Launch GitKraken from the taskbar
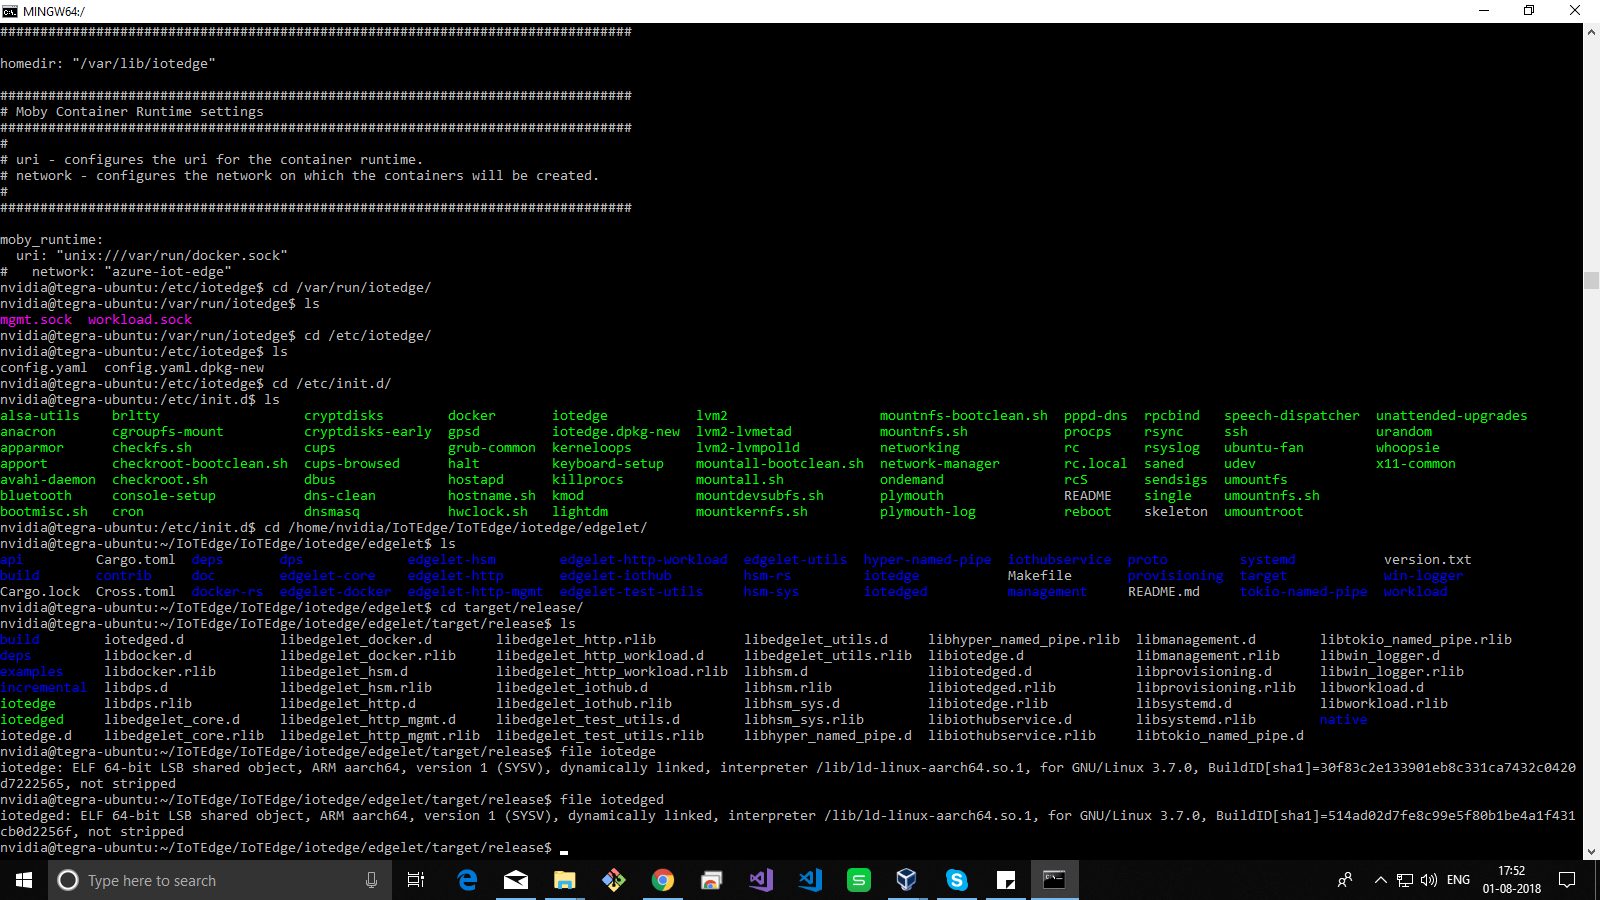 (613, 880)
